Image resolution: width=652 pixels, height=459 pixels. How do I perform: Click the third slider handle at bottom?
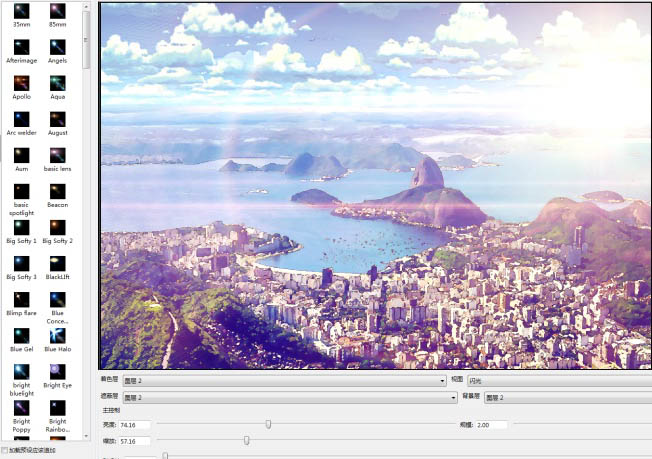point(165,456)
